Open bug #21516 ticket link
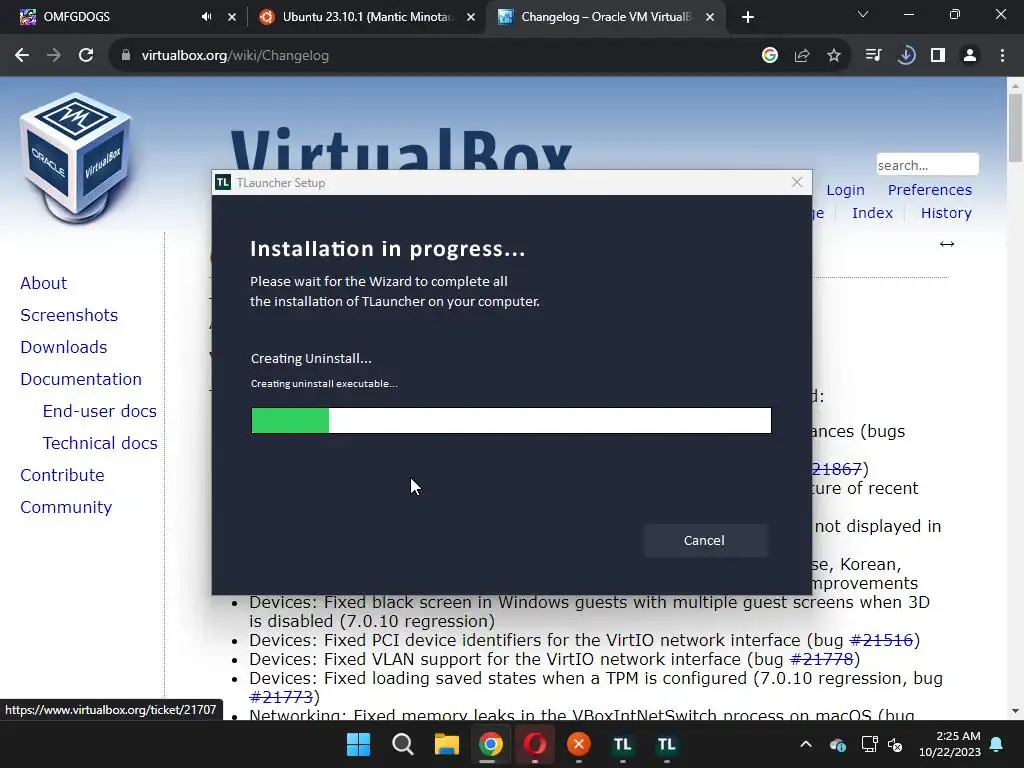This screenshot has height=768, width=1024. click(881, 640)
